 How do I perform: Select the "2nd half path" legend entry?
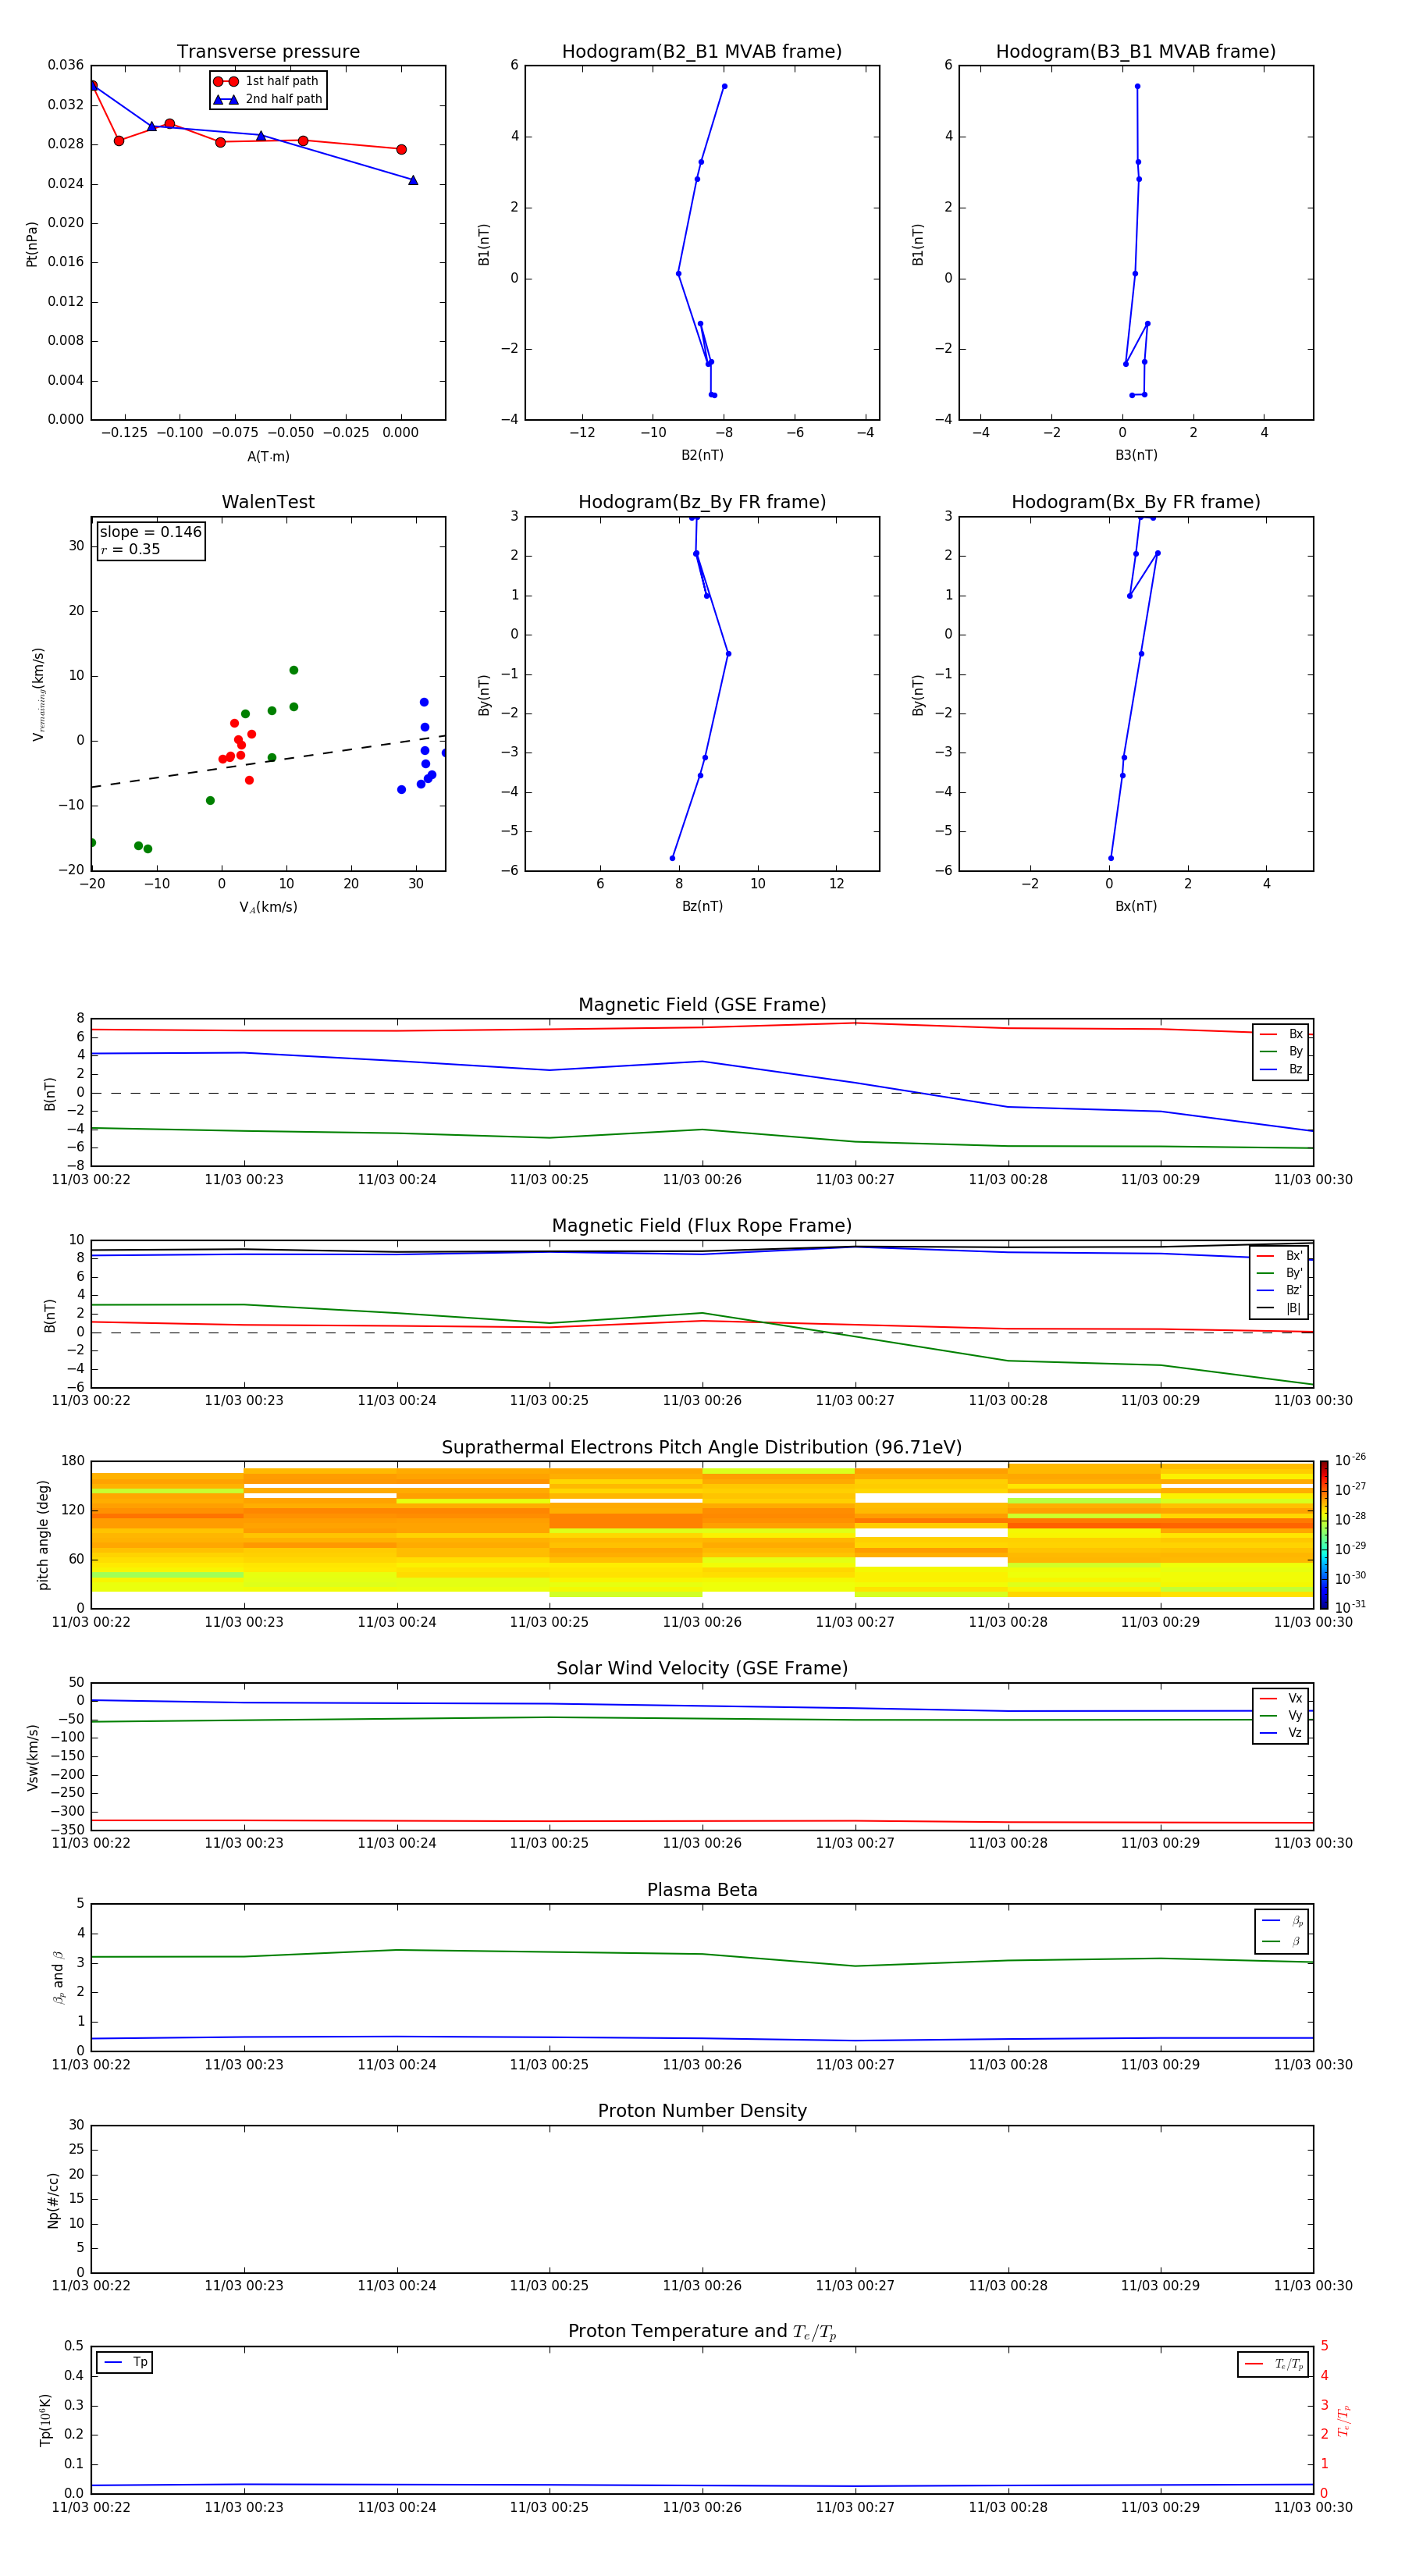(268, 99)
